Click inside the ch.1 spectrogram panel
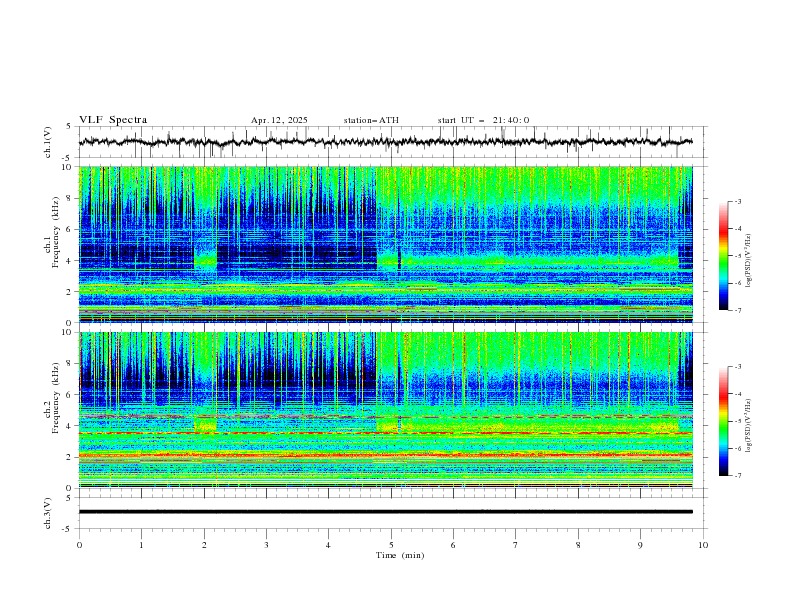 385,244
